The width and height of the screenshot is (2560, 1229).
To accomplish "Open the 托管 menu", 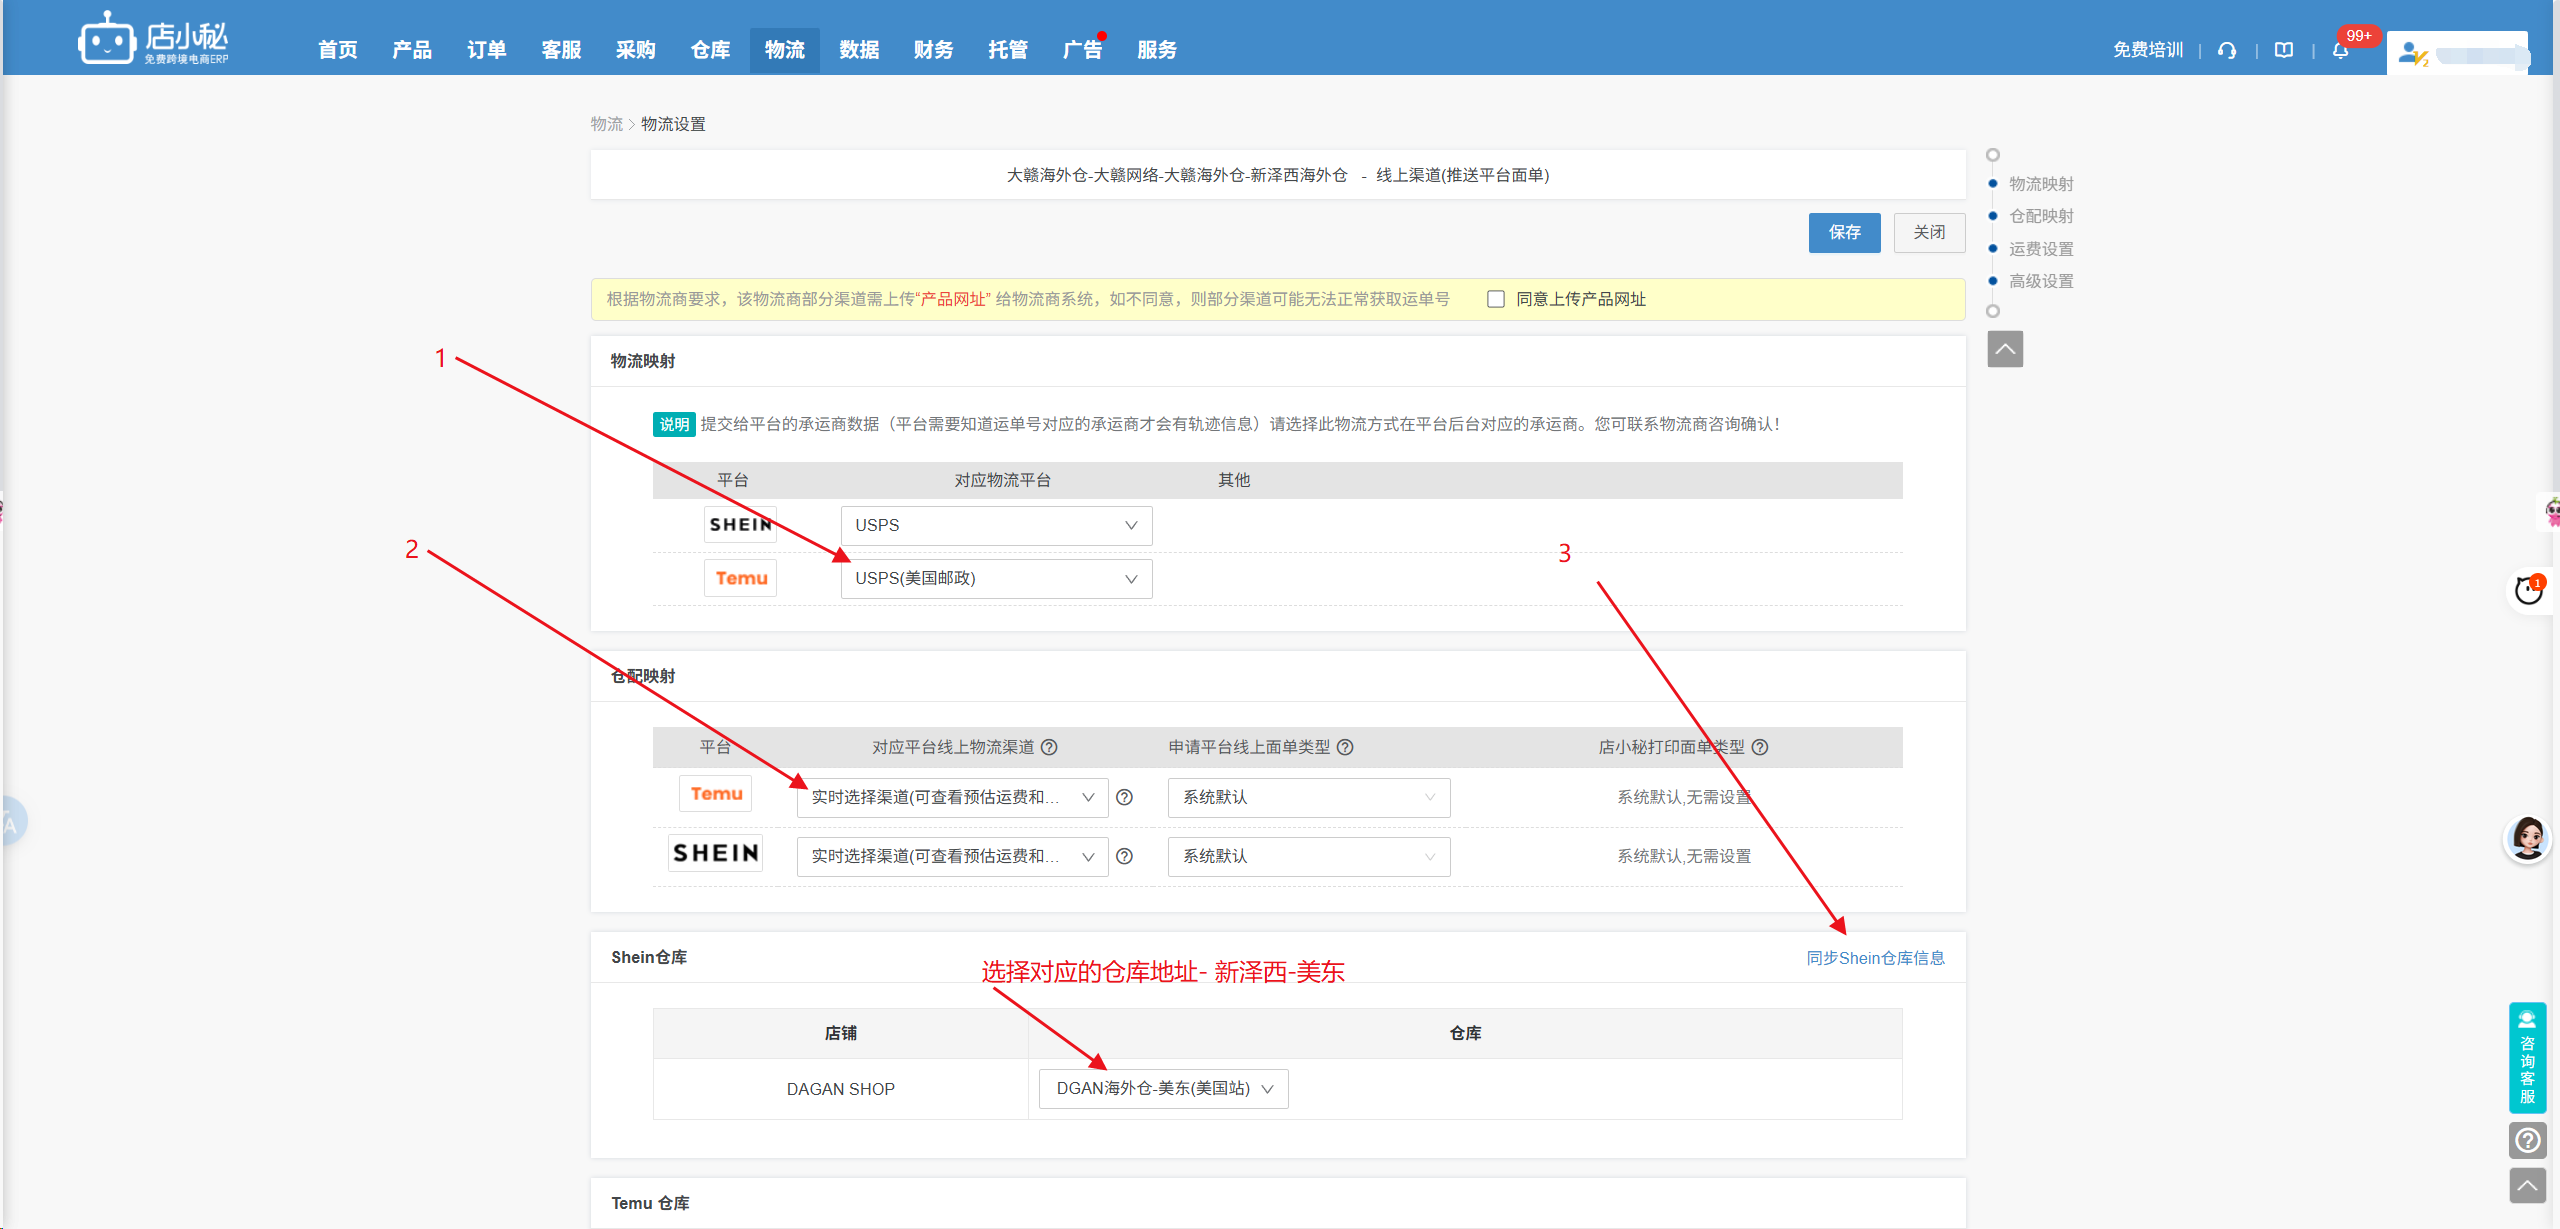I will 1008,50.
